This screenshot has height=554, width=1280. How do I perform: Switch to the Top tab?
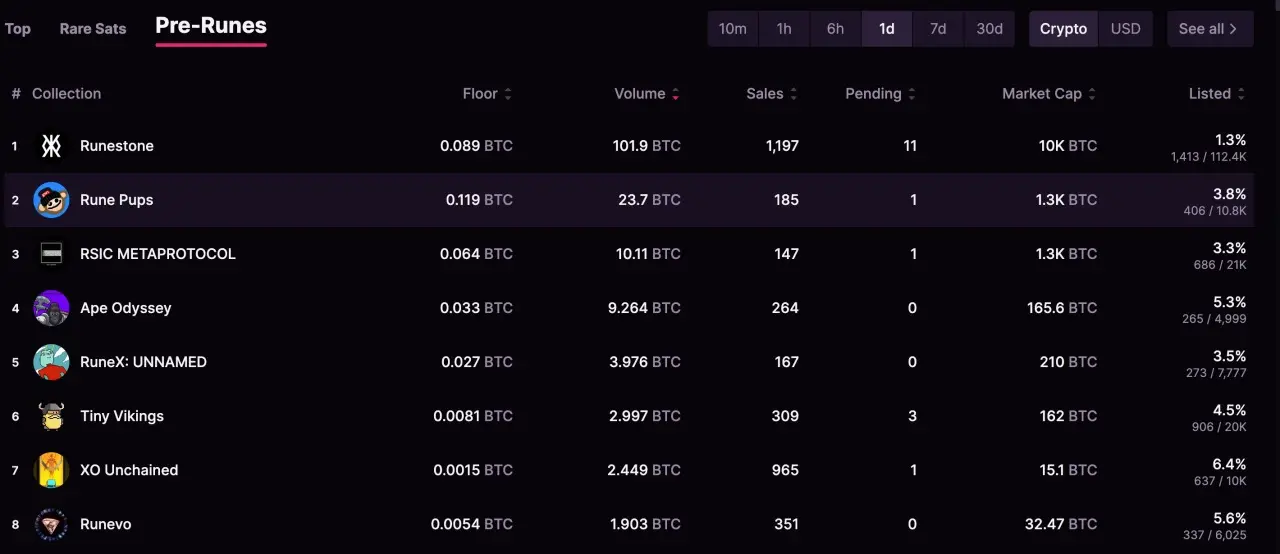coord(18,29)
